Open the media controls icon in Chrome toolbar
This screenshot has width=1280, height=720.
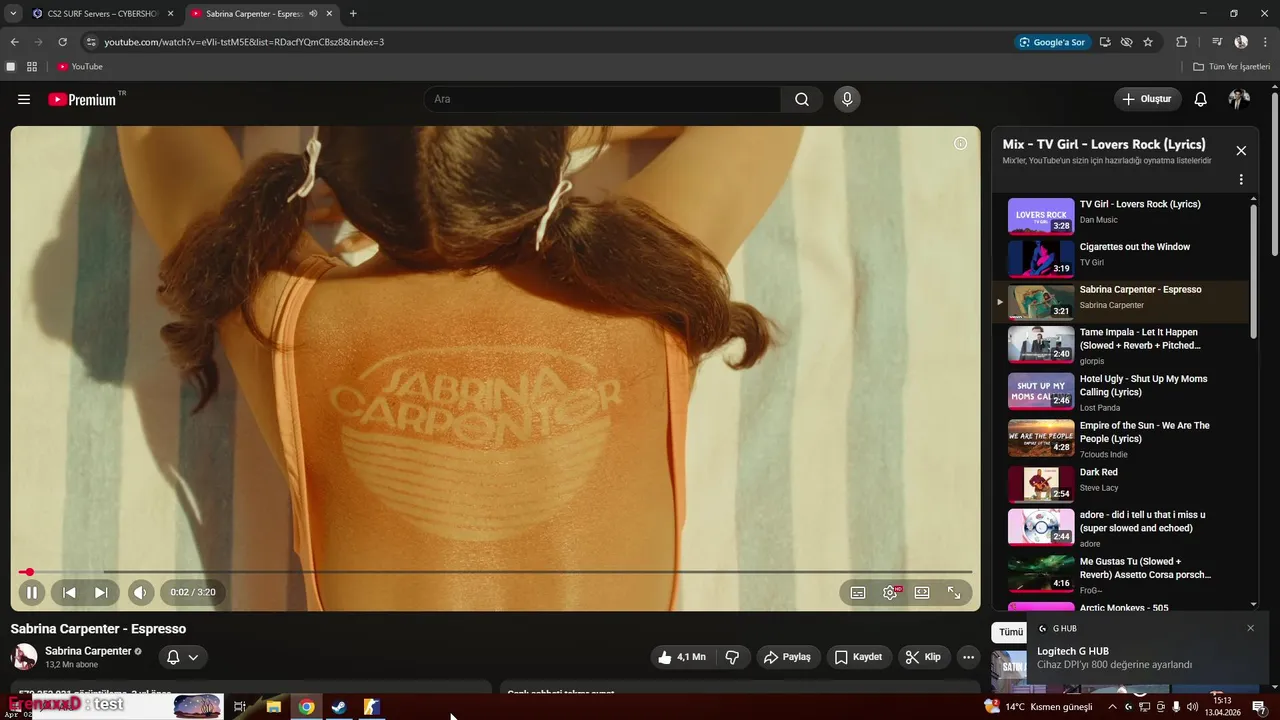(x=1217, y=42)
